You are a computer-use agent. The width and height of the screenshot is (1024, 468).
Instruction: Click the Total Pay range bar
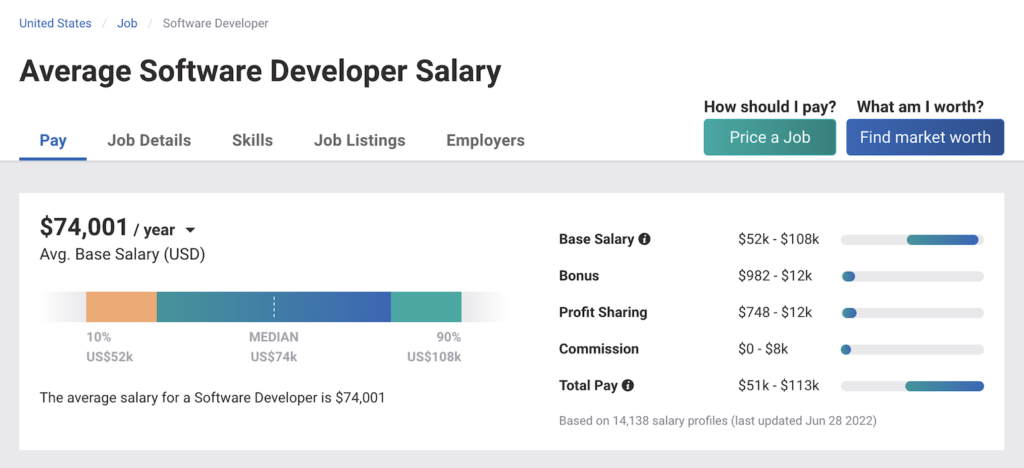pos(912,386)
